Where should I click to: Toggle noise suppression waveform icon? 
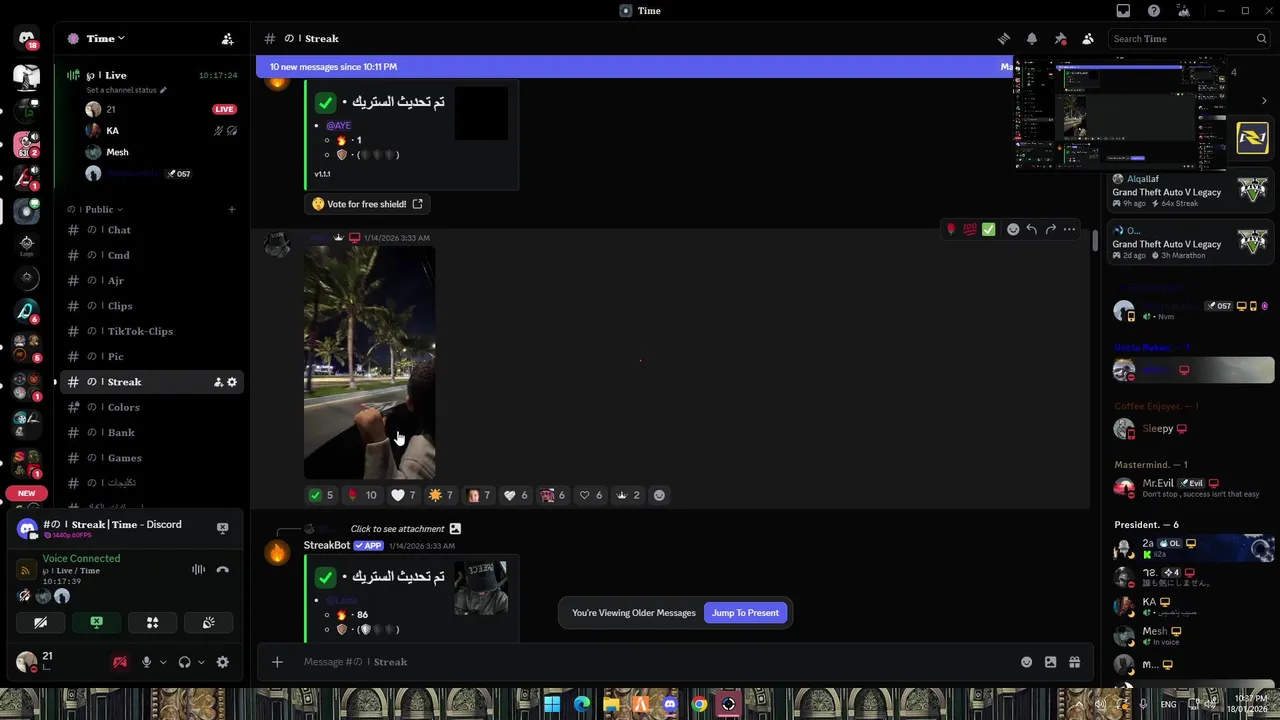(198, 570)
